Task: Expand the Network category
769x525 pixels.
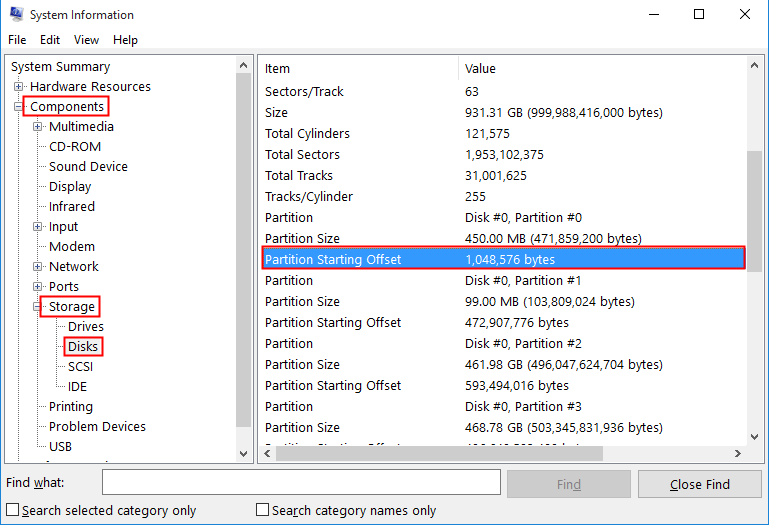Action: point(37,266)
